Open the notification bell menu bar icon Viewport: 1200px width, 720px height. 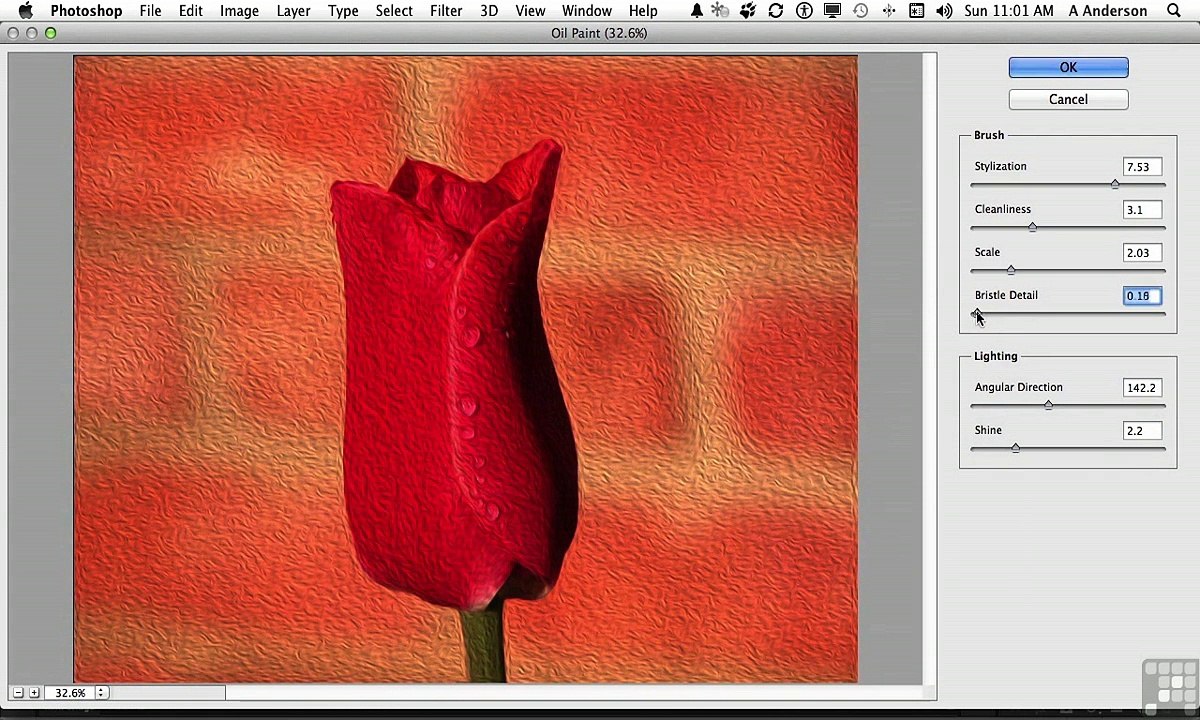pyautogui.click(x=696, y=11)
